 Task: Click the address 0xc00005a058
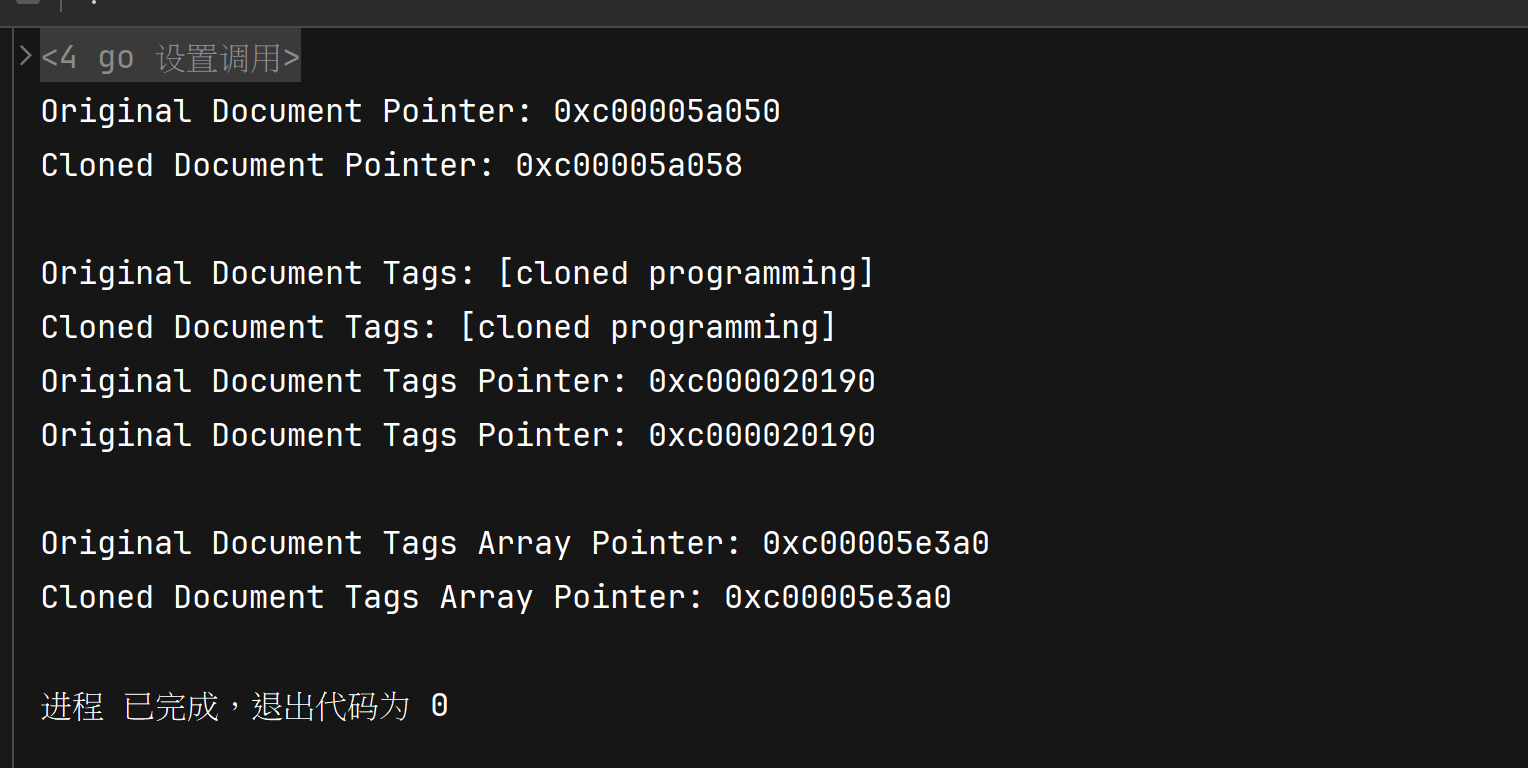pyautogui.click(x=628, y=165)
